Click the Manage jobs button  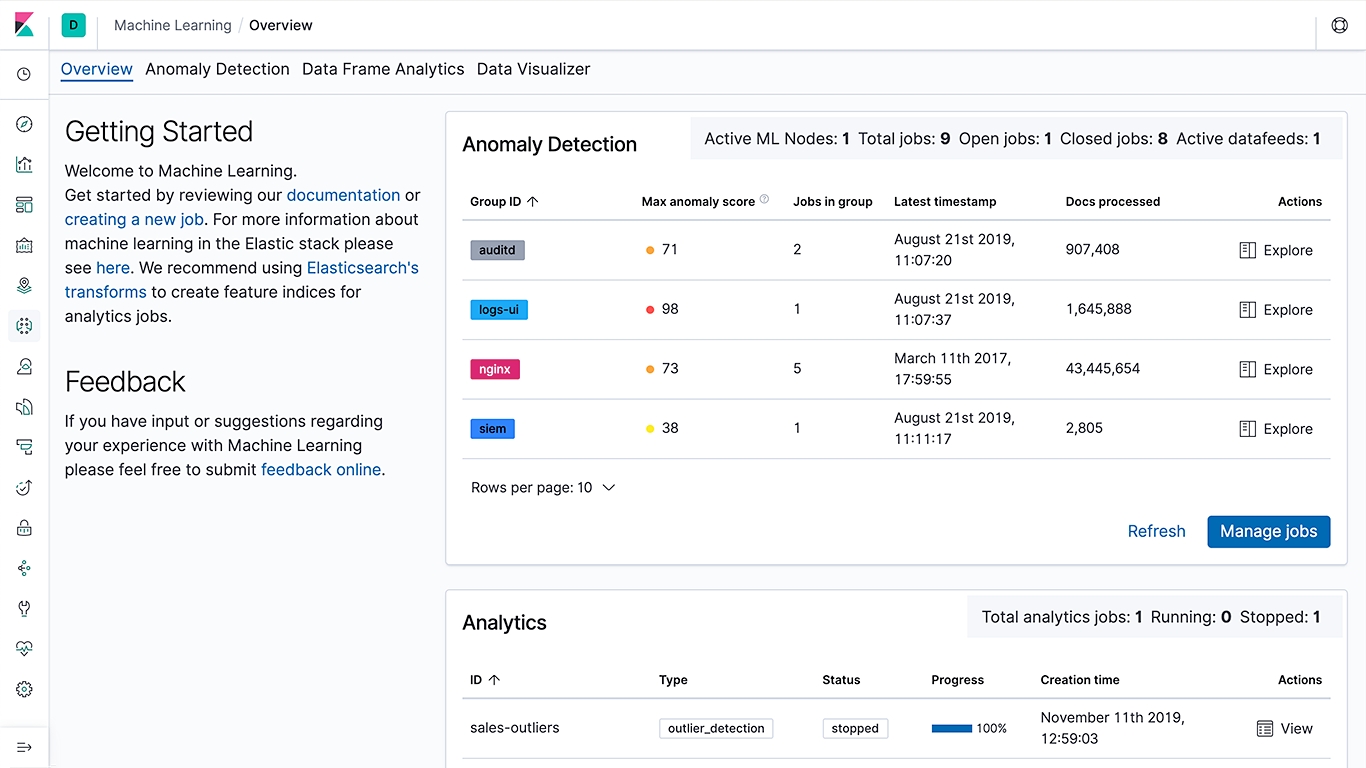(1268, 531)
